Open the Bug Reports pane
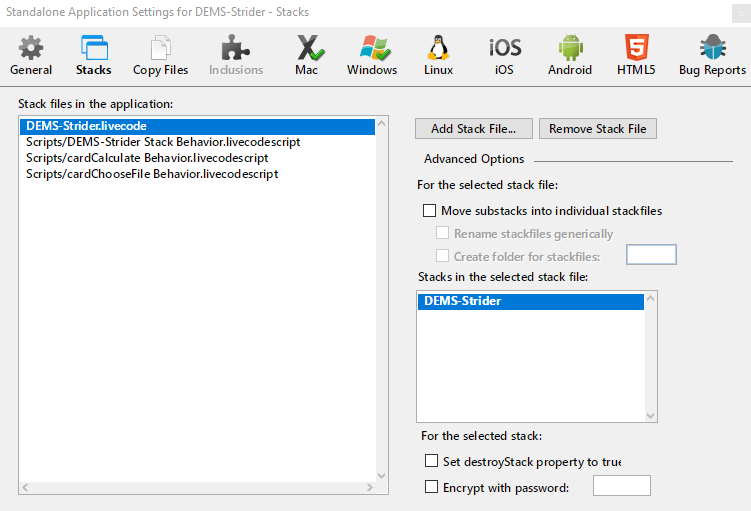Screen dimensions: 751x511 click(712, 55)
